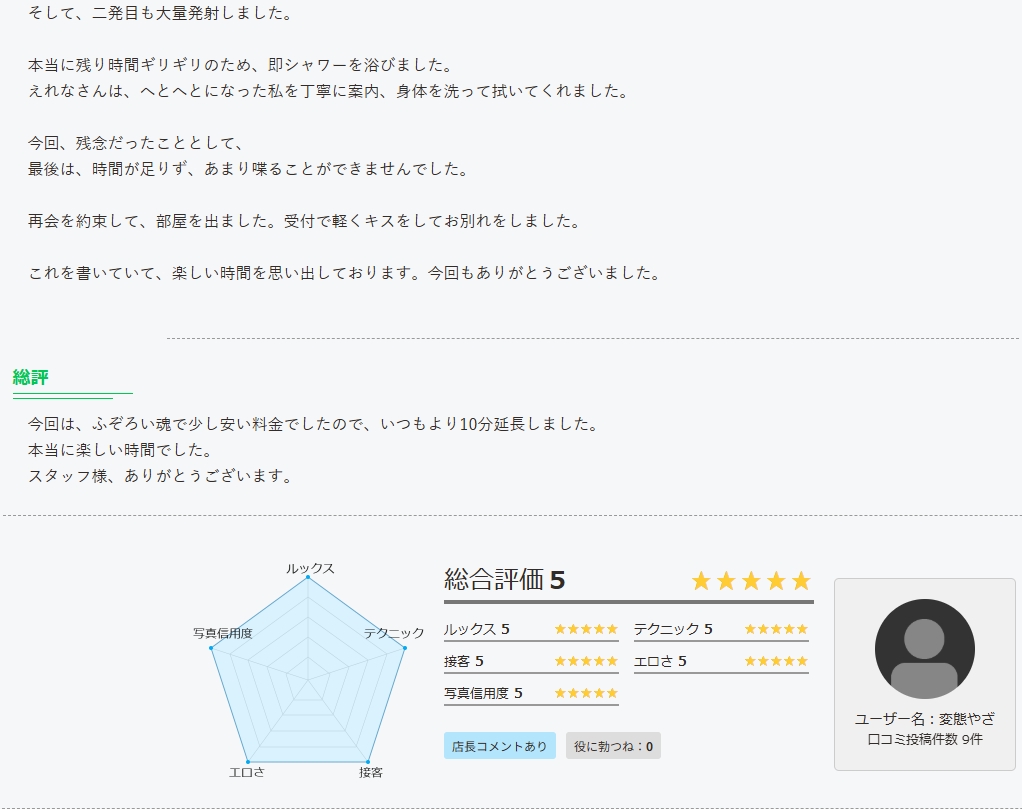The width and height of the screenshot is (1022, 809).
Task: Click the stars beside テクニック 5
Action: point(776,629)
